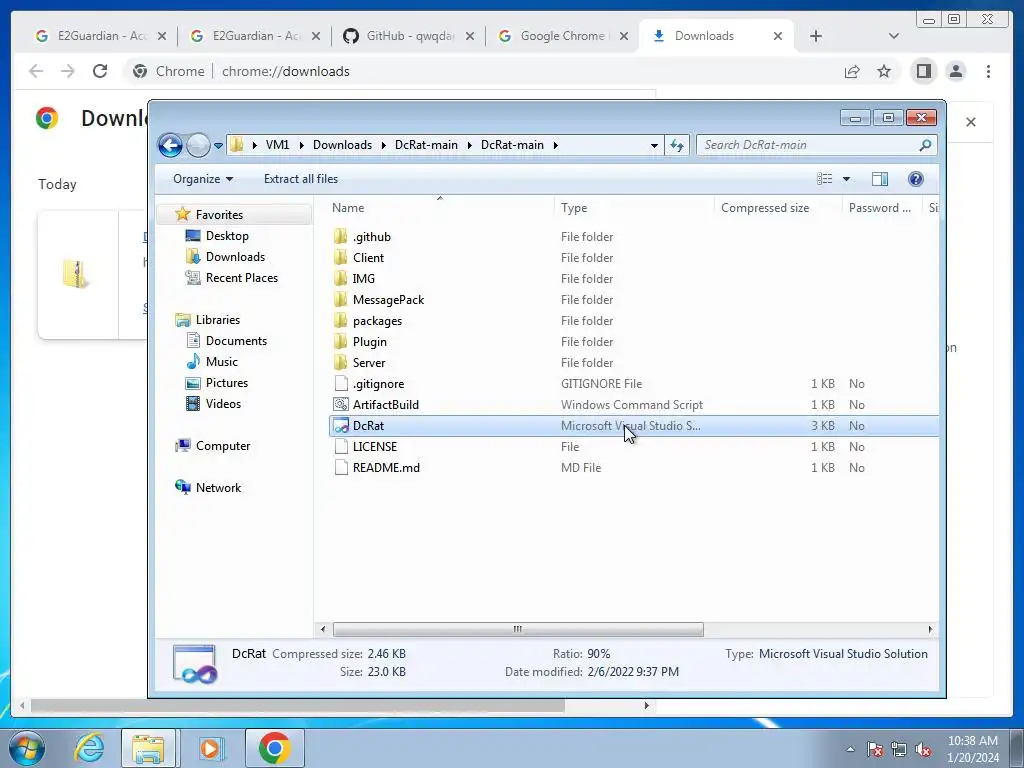Open Windows Start button
This screenshot has height=768, width=1024.
click(26, 748)
